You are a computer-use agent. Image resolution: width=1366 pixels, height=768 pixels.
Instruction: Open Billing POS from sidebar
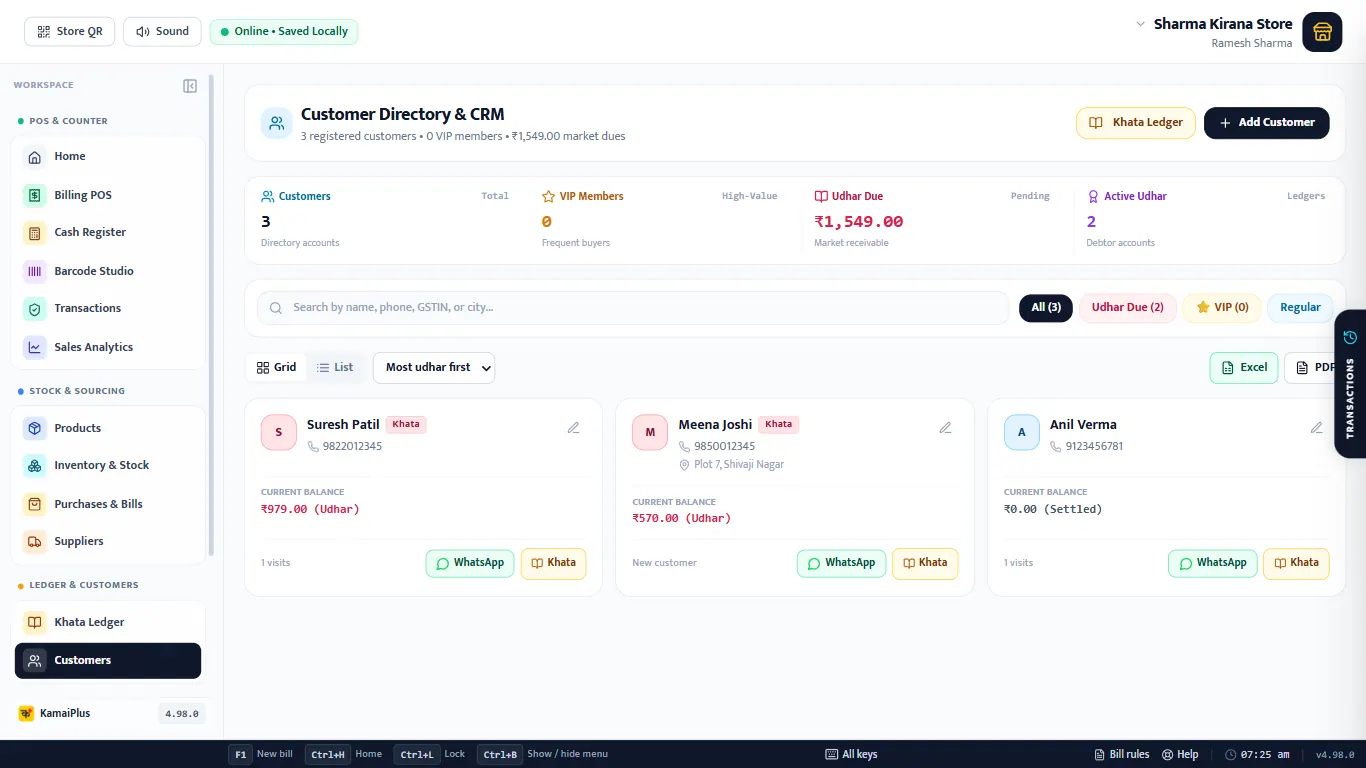tap(108, 195)
